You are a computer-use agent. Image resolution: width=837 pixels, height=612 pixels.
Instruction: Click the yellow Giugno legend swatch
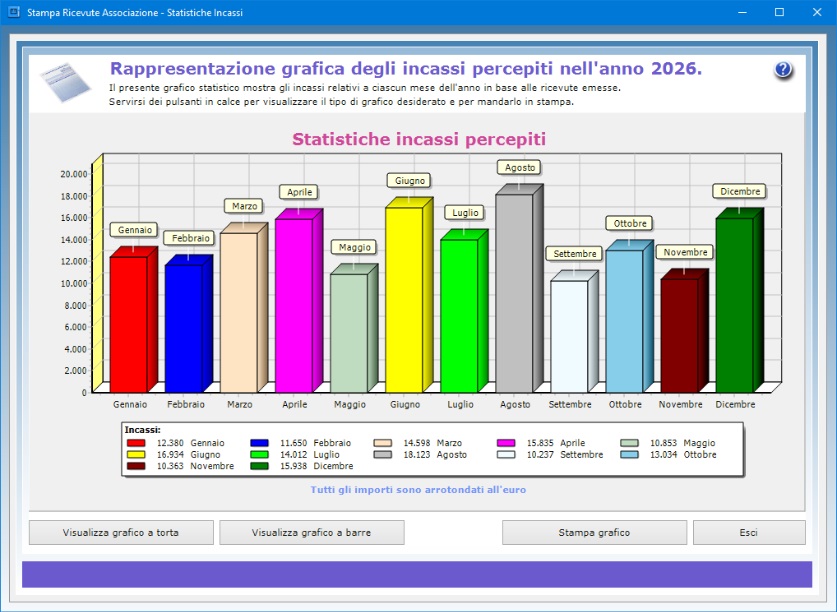coord(136,454)
